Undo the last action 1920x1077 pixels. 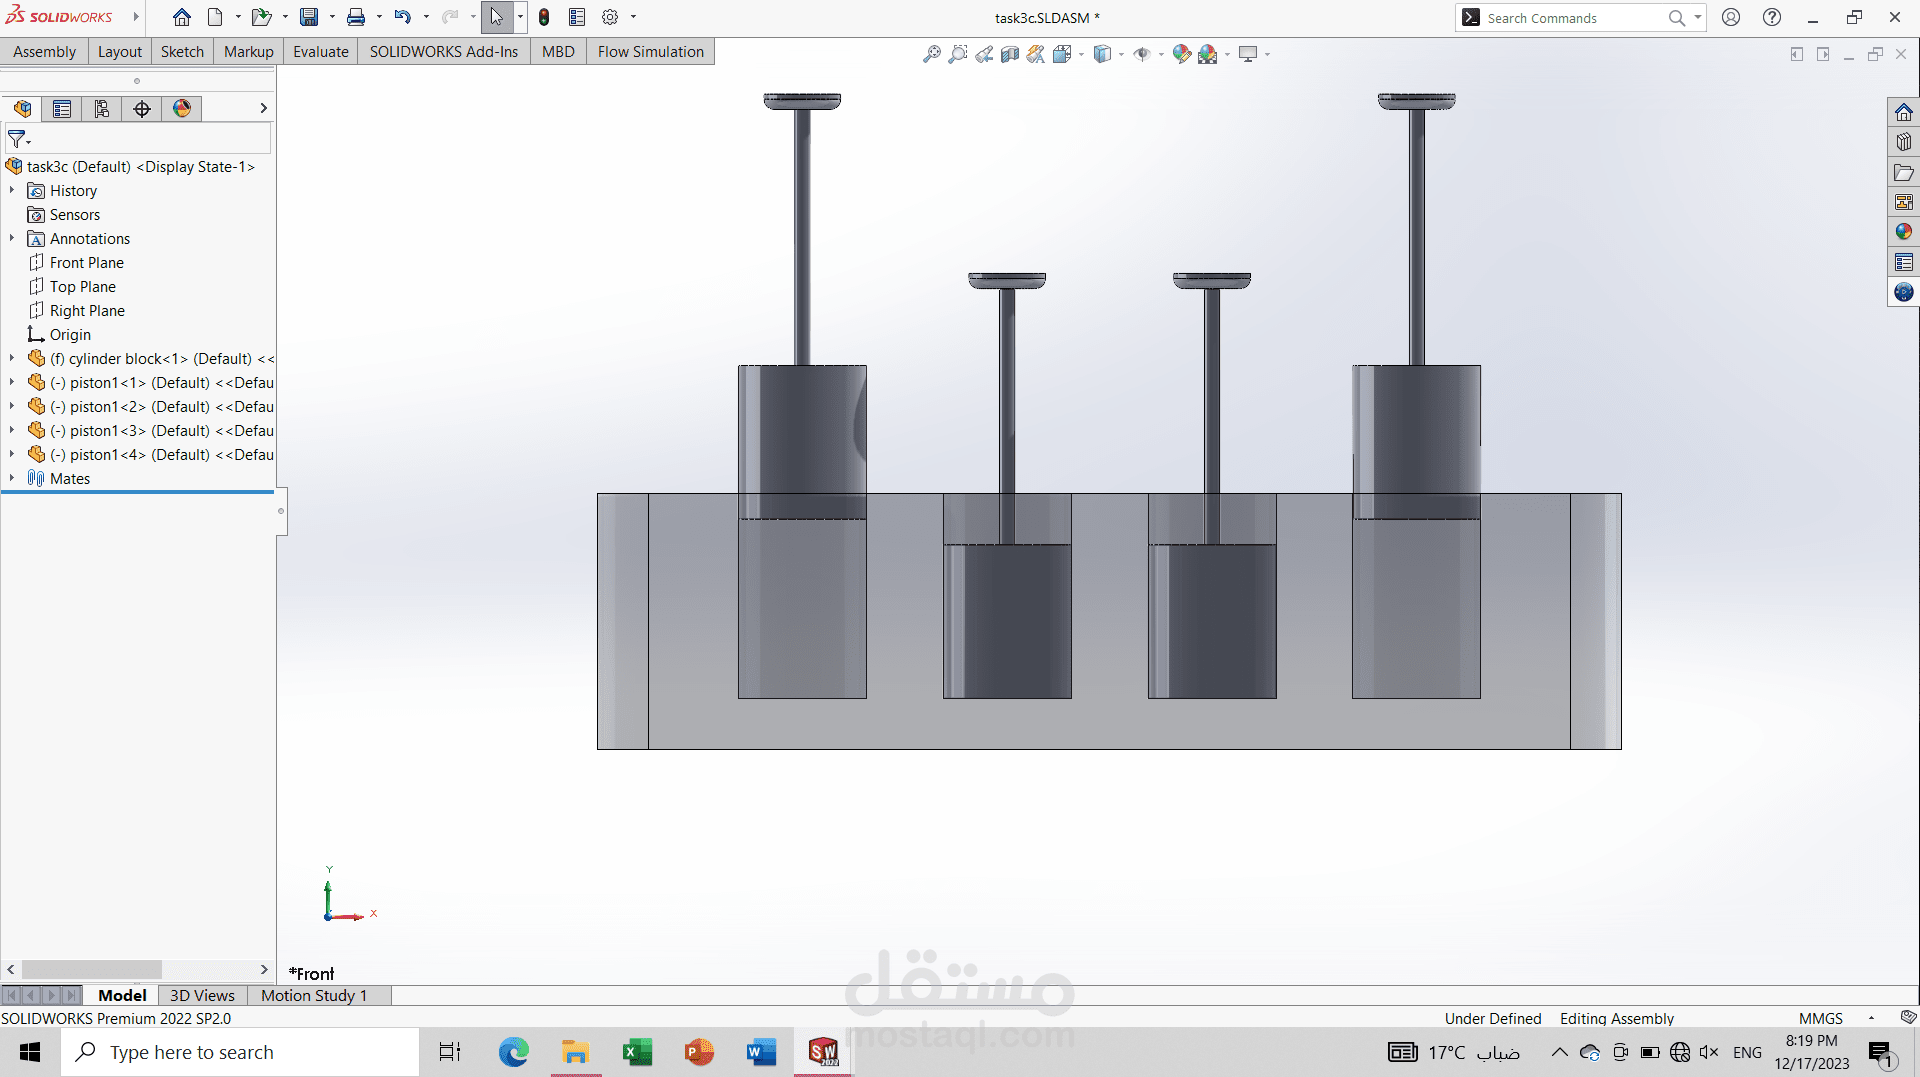click(x=402, y=17)
